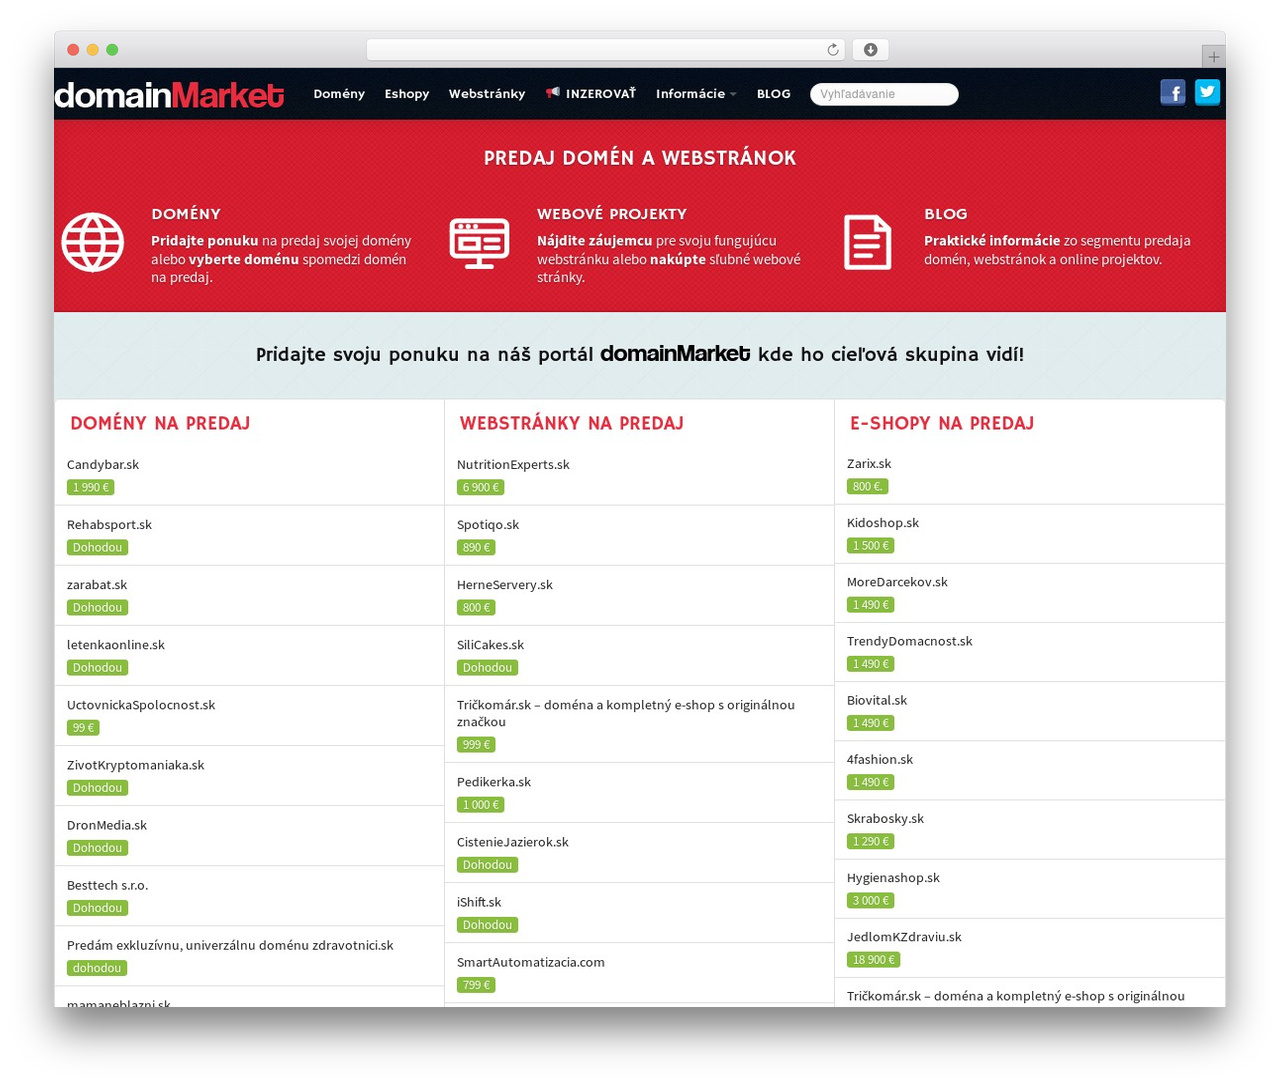Open the Rehabsport.sk listing
The height and width of the screenshot is (1084, 1280).
pos(109,525)
